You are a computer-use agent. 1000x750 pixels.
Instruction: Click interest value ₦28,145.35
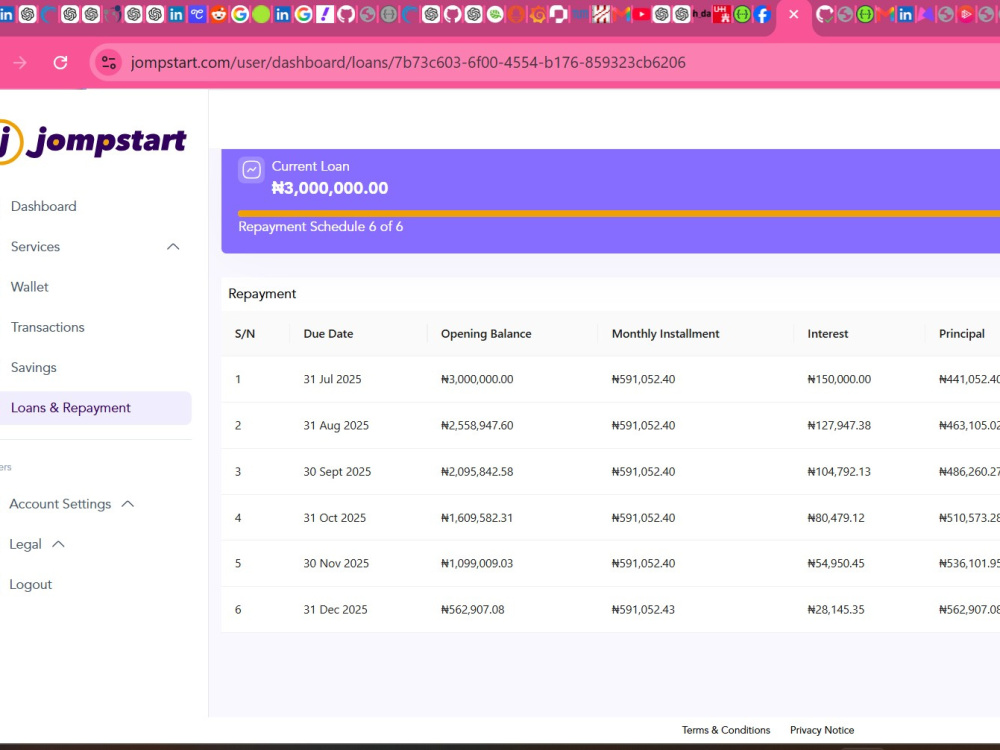pyautogui.click(x=836, y=610)
